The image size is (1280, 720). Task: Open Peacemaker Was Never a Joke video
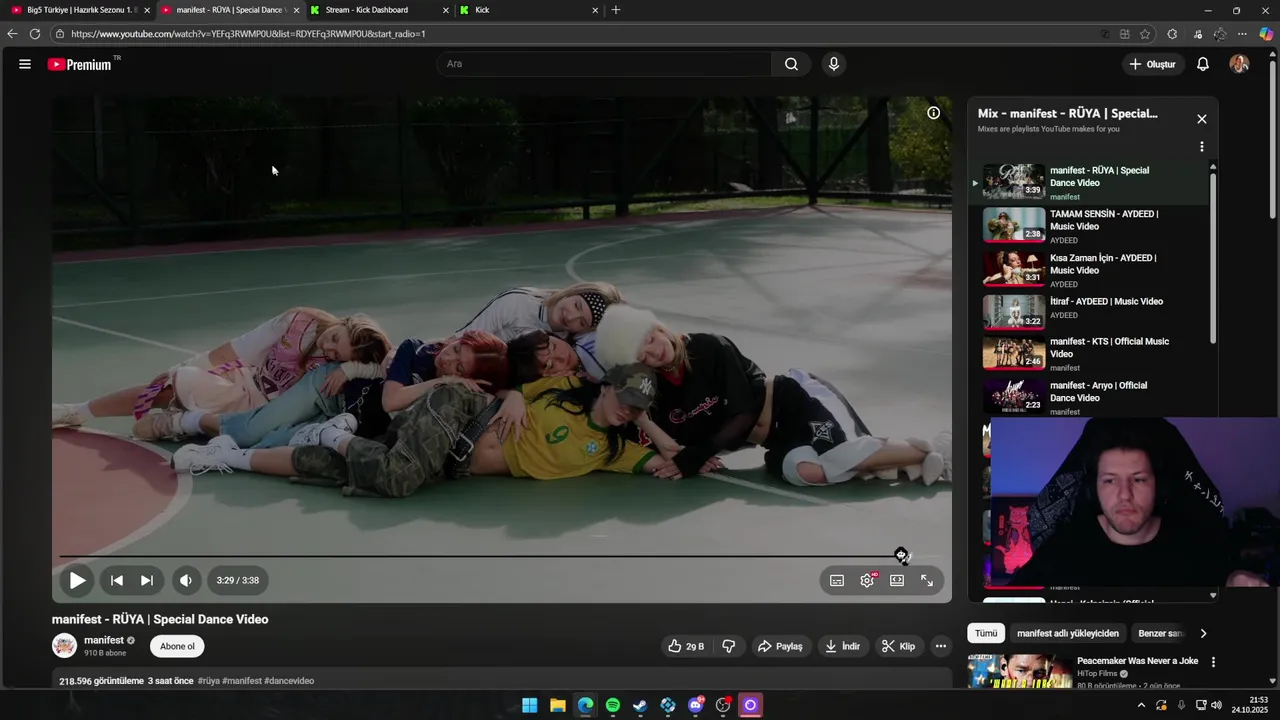(1137, 661)
